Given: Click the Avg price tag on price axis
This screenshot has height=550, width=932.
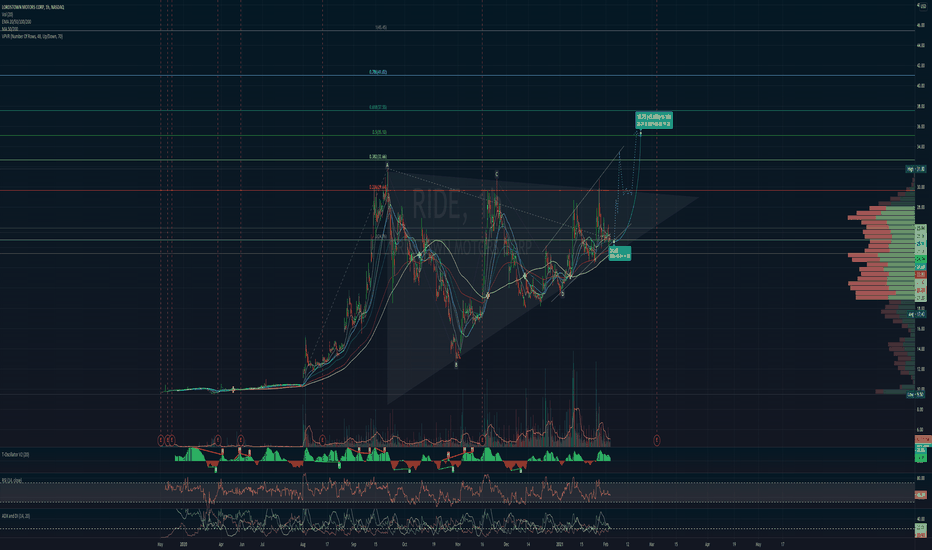Looking at the screenshot, I should click(916, 314).
